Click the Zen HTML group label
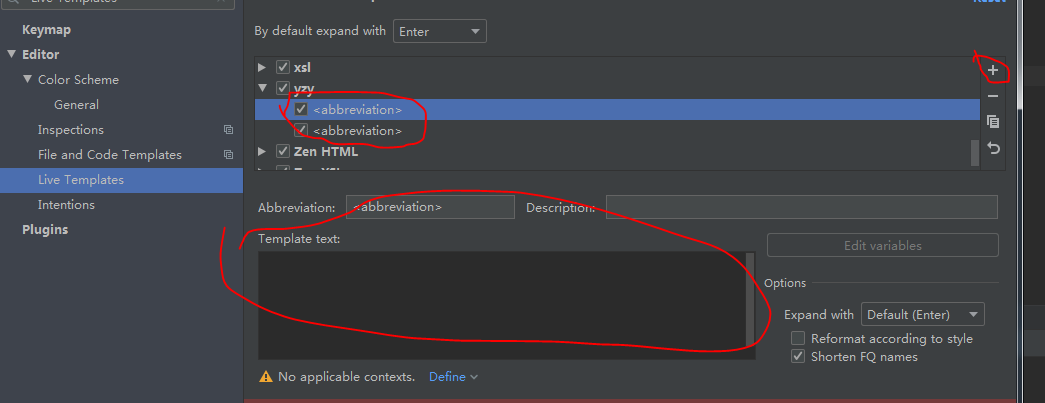 pos(326,152)
